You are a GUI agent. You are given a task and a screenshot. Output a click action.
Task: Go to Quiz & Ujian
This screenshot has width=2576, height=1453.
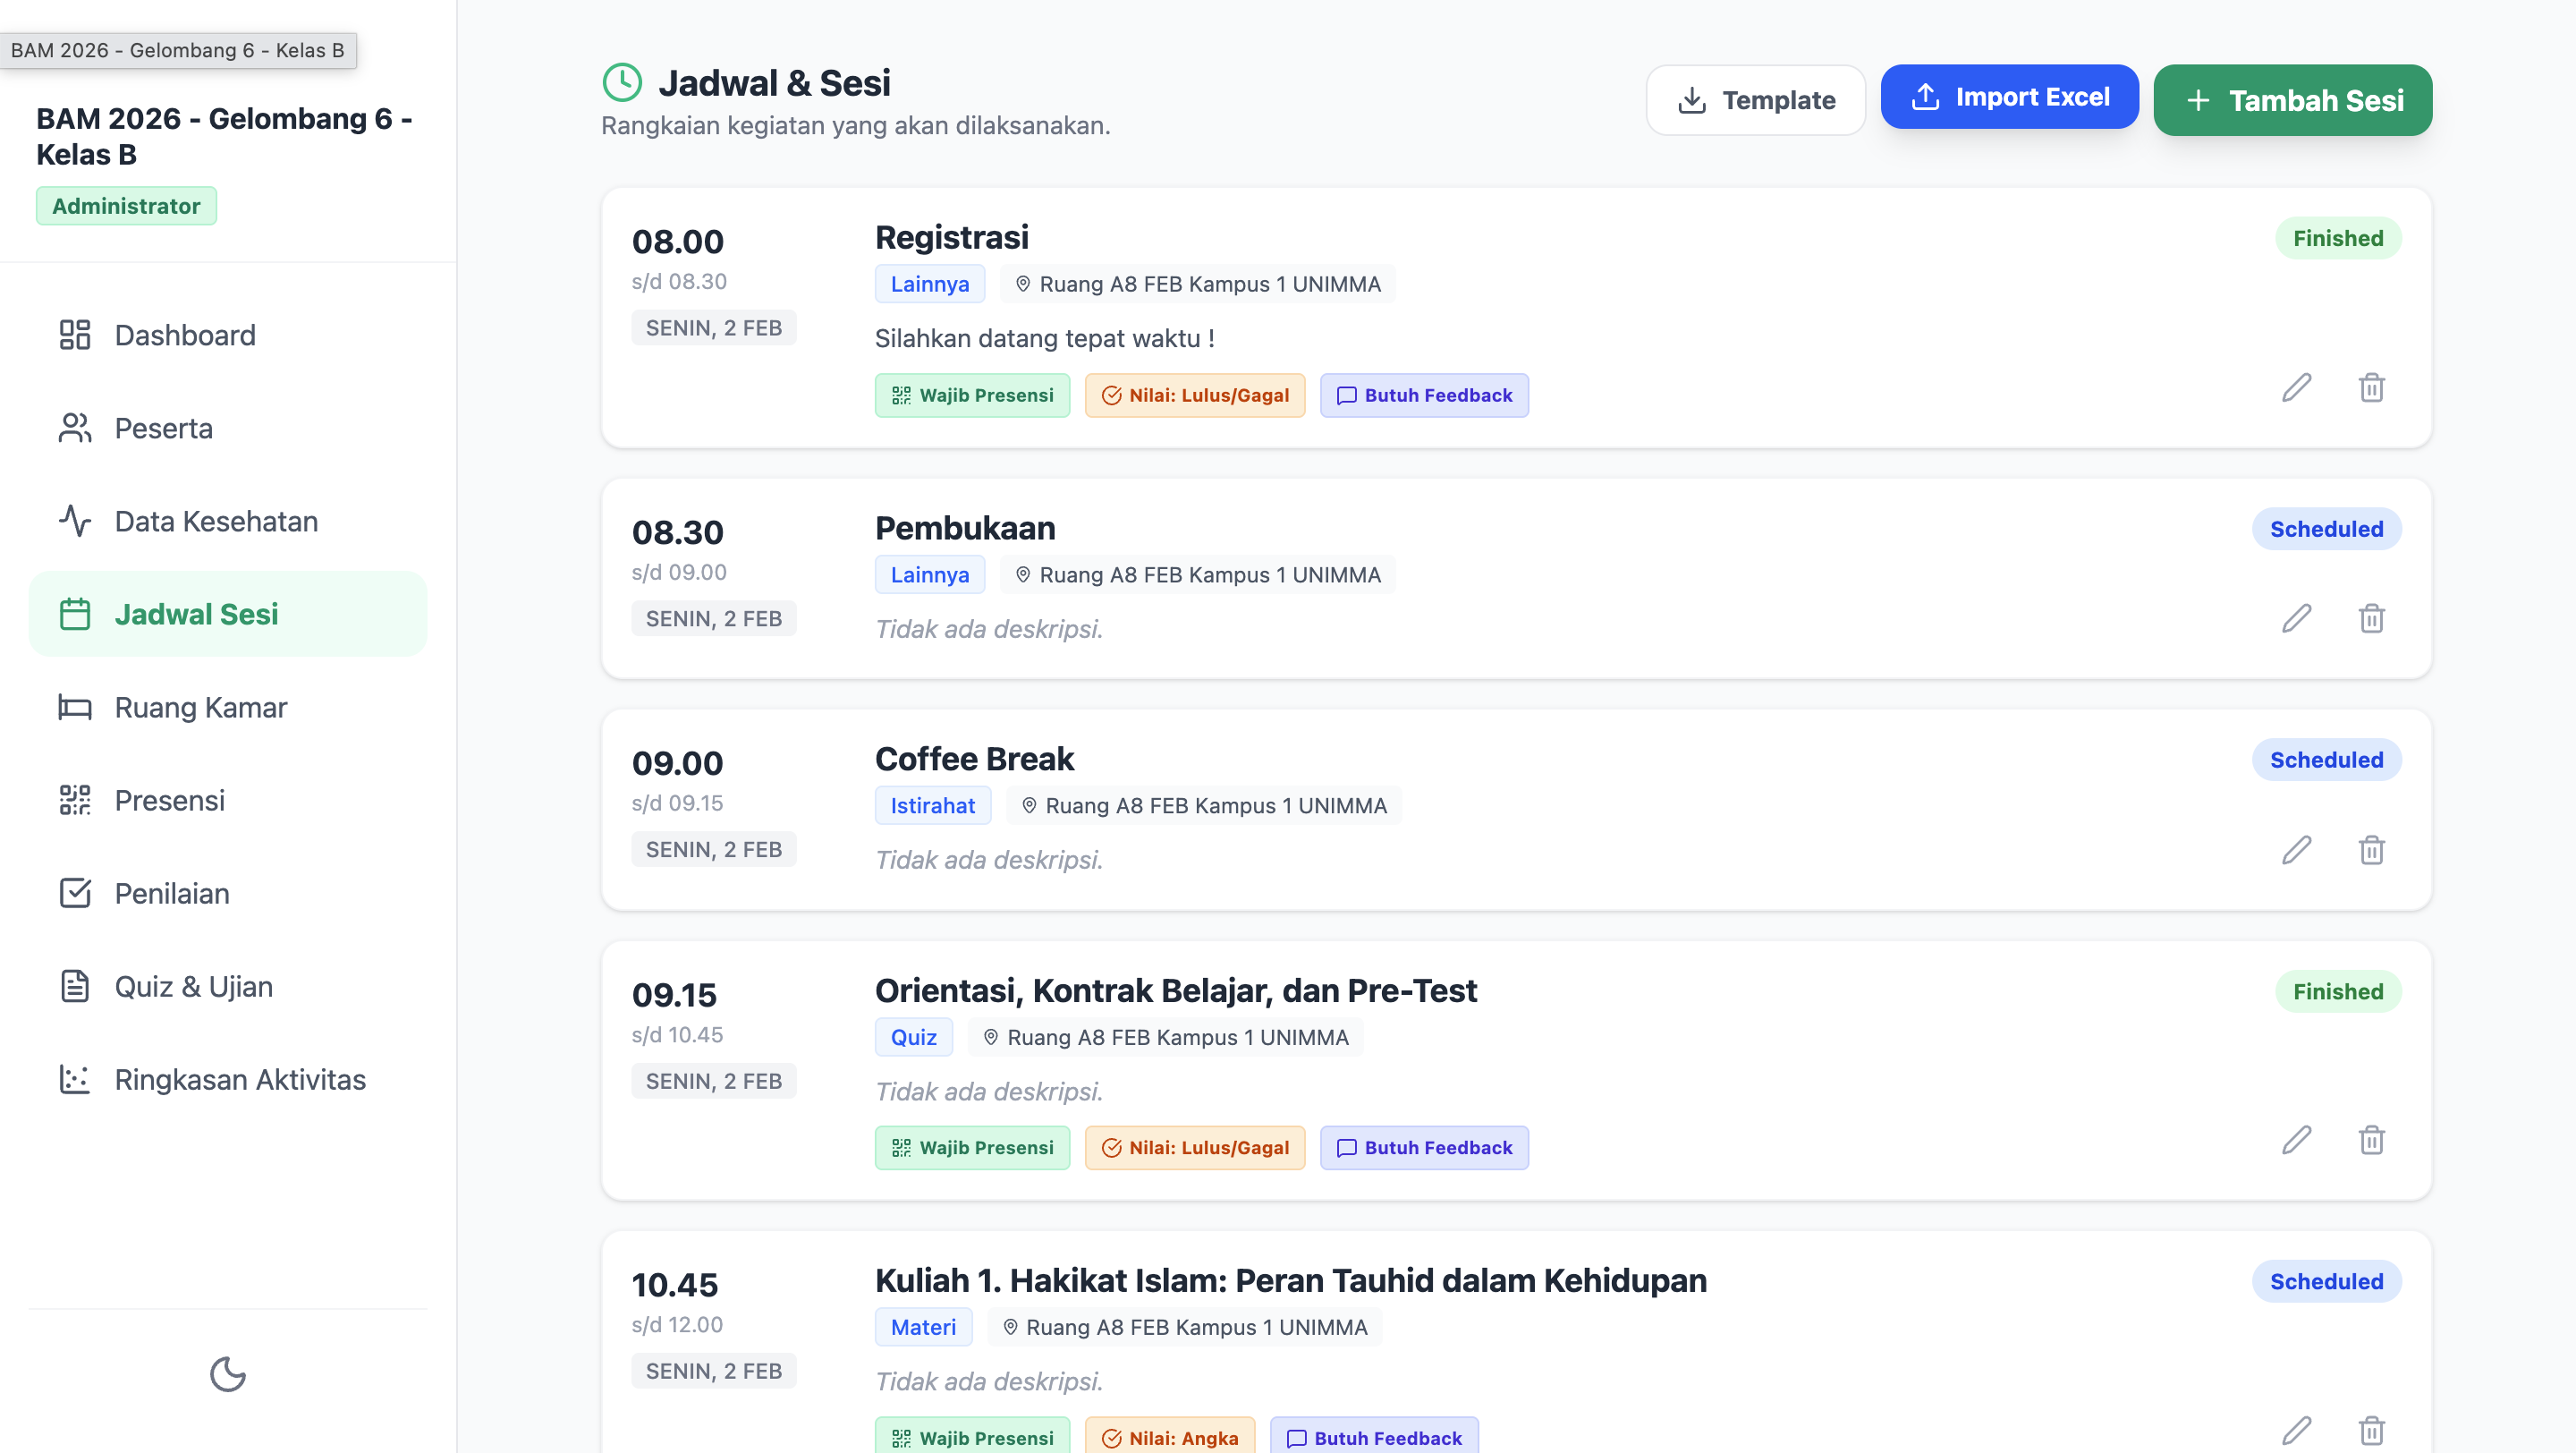click(228, 986)
